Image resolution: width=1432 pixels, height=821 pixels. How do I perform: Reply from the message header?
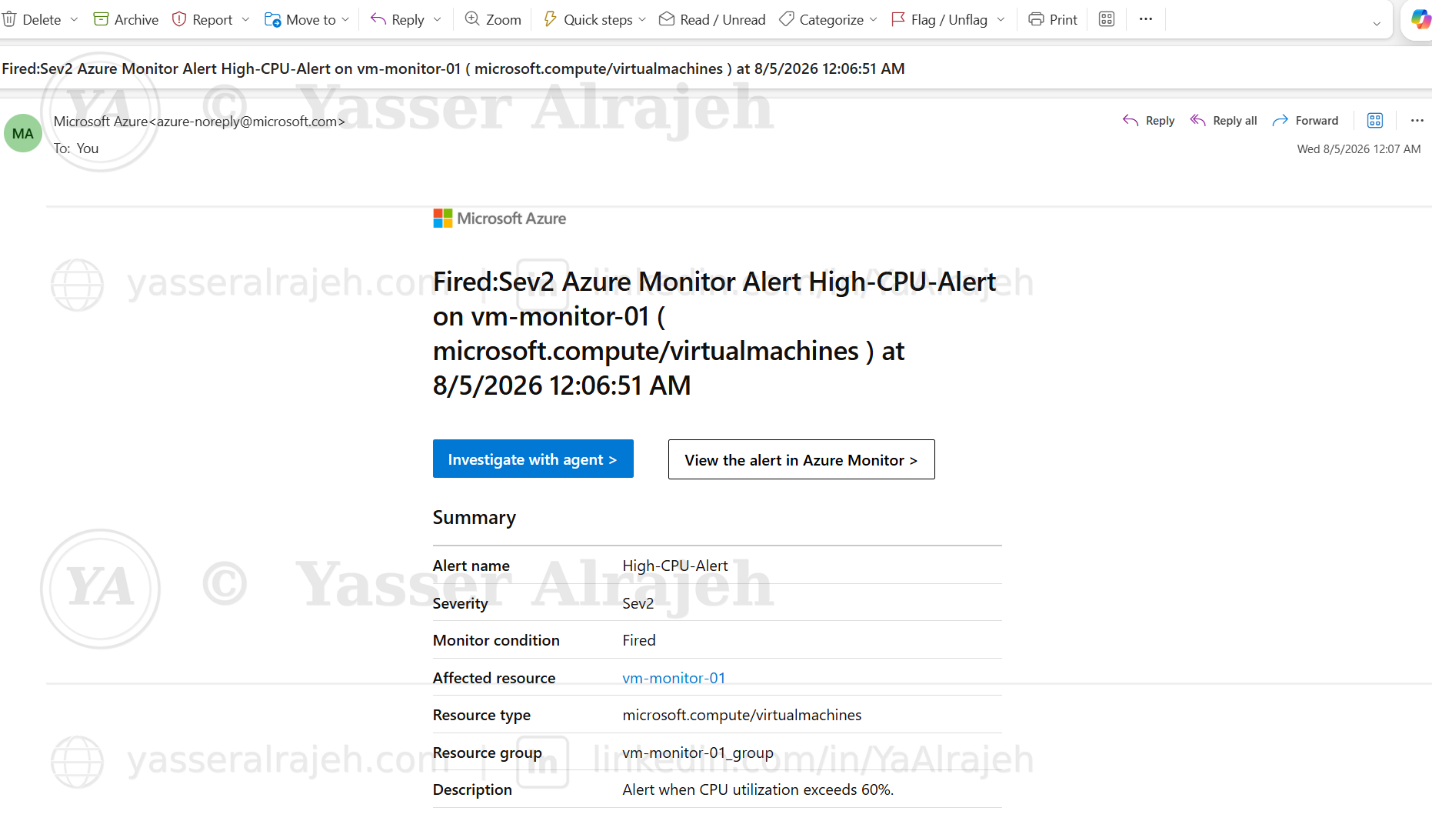click(1148, 120)
